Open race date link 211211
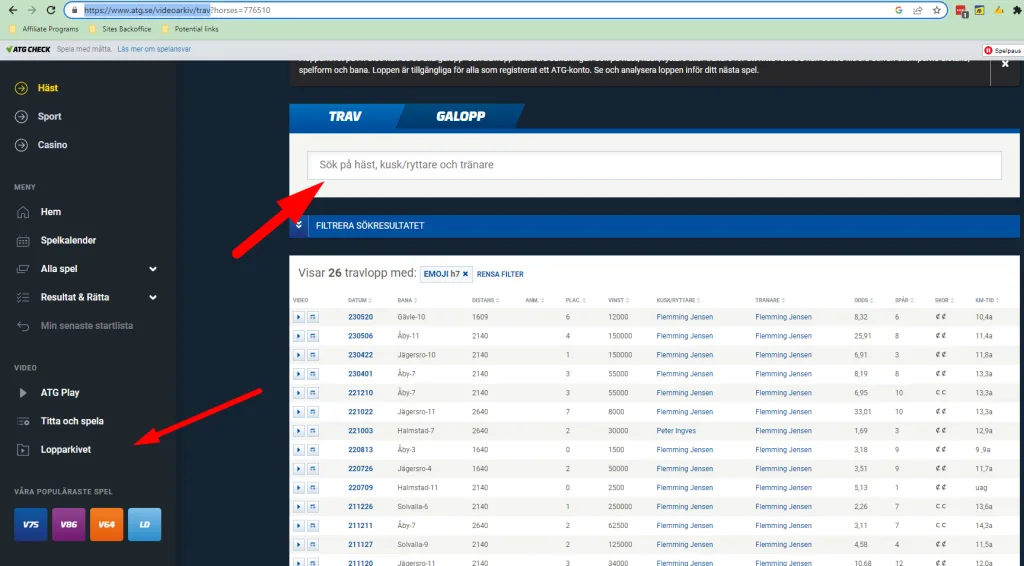This screenshot has width=1024, height=566. click(360, 526)
